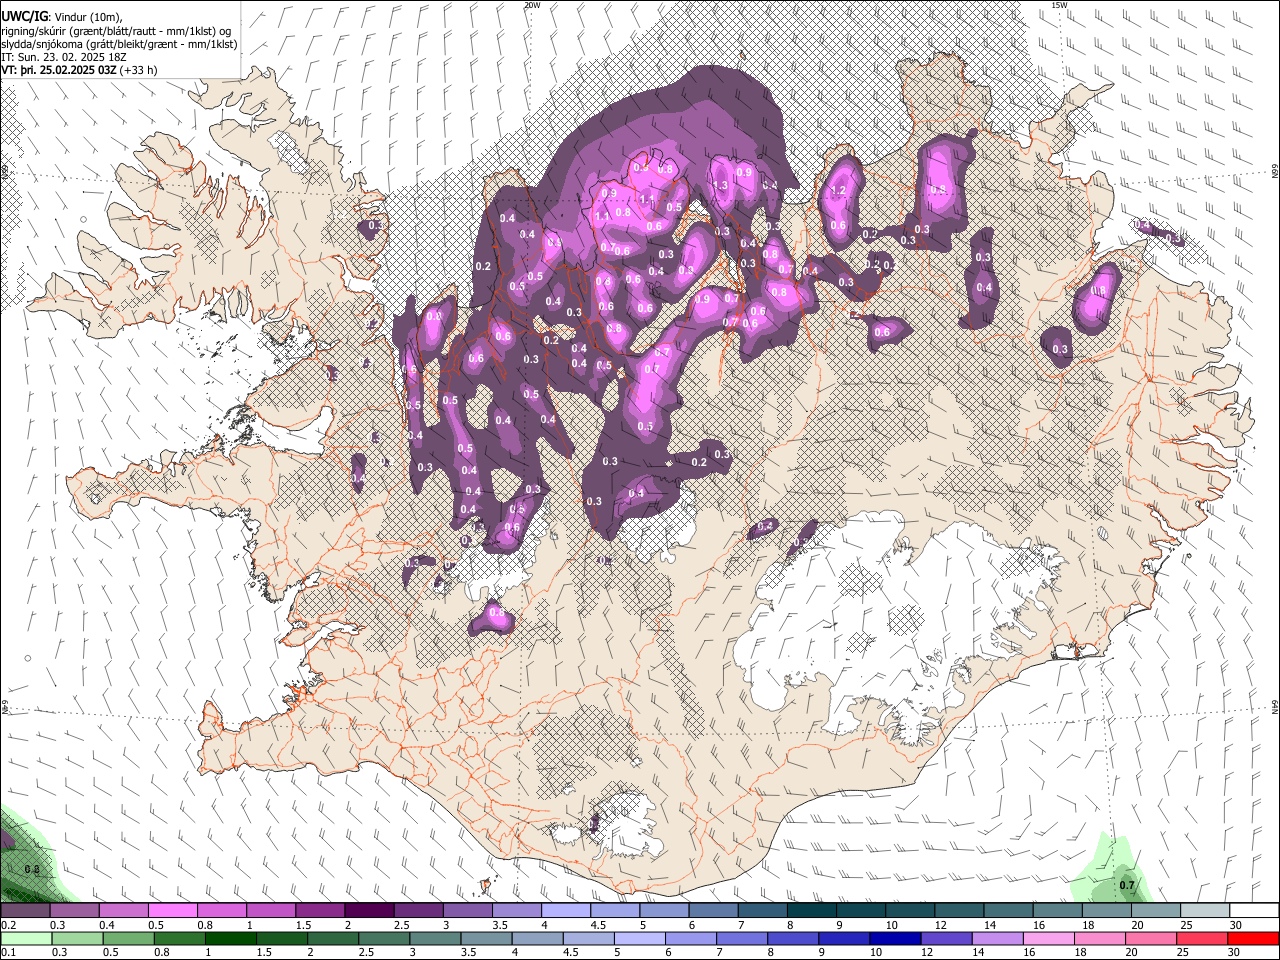Click the '1.2' snowfall value on the map
The width and height of the screenshot is (1280, 960).
[x=839, y=190]
